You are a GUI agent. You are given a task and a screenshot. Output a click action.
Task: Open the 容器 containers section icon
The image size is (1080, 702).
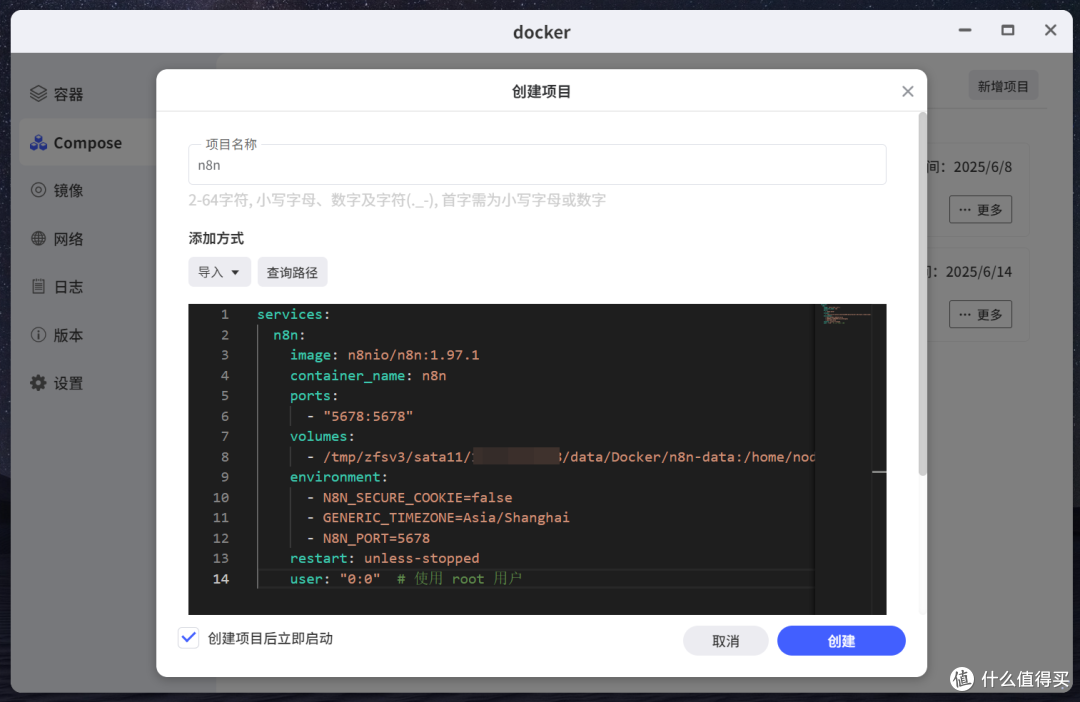(39, 93)
